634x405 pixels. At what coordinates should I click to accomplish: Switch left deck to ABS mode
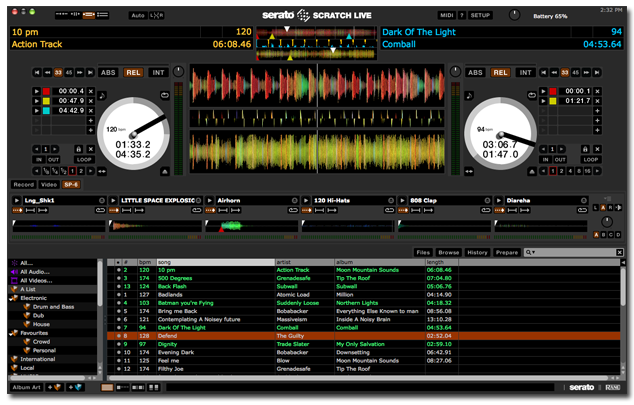(x=108, y=73)
